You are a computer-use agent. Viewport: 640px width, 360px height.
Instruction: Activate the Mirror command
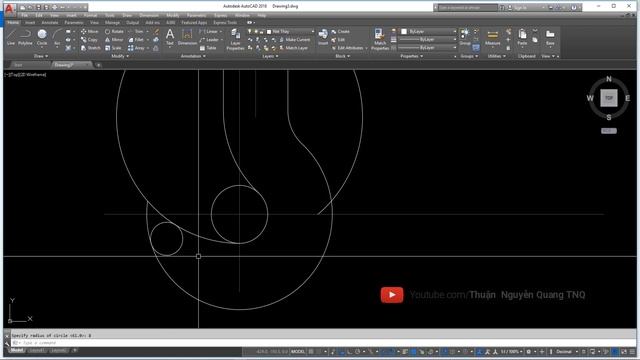[x=114, y=40]
